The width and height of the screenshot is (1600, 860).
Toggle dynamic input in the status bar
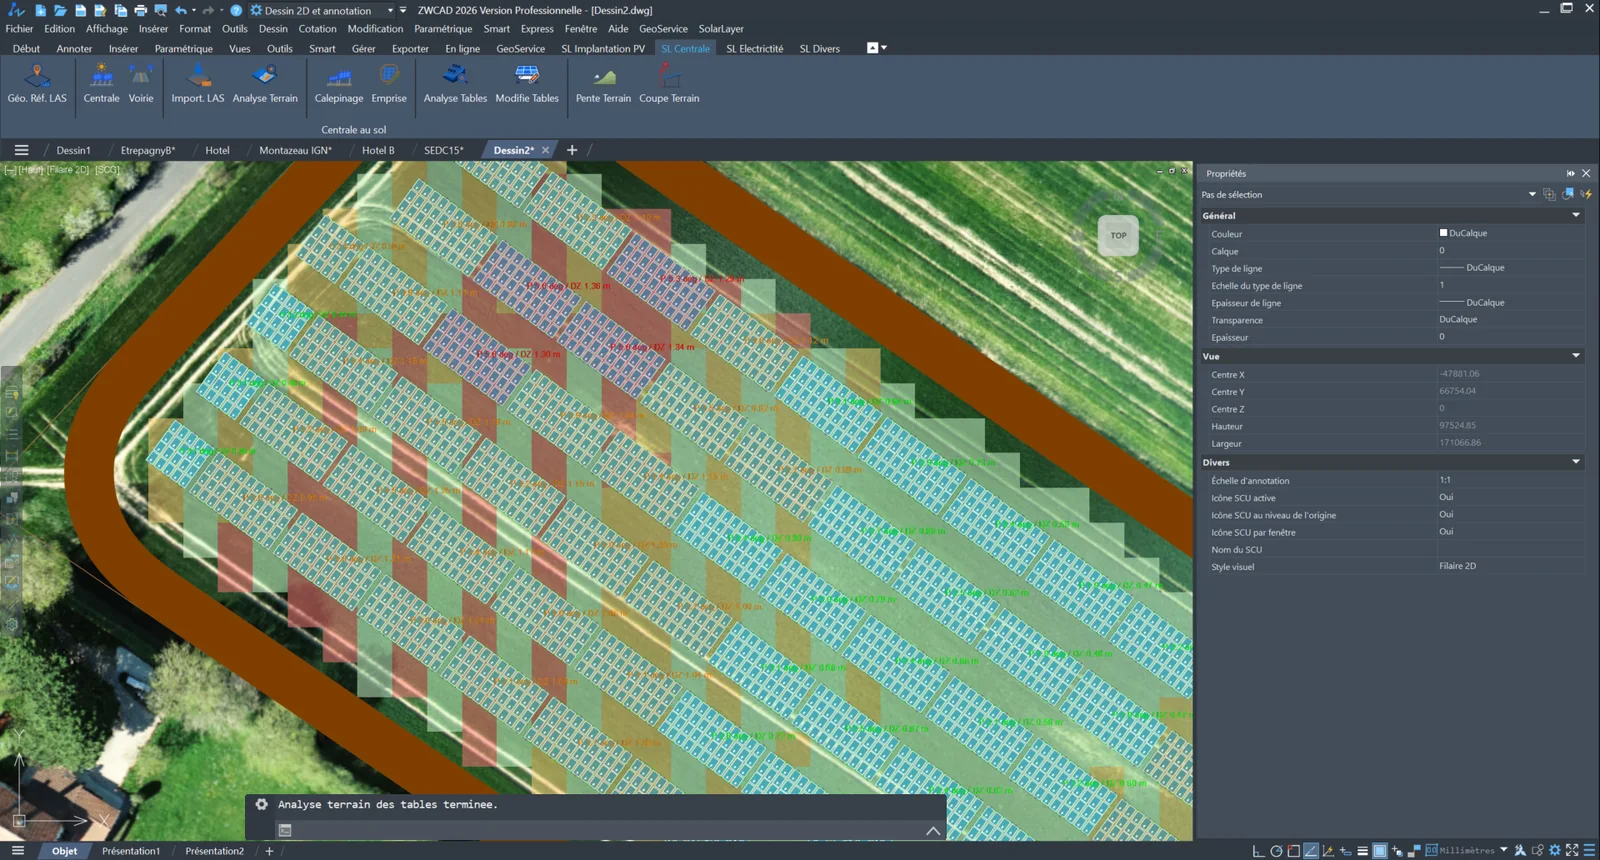1345,851
